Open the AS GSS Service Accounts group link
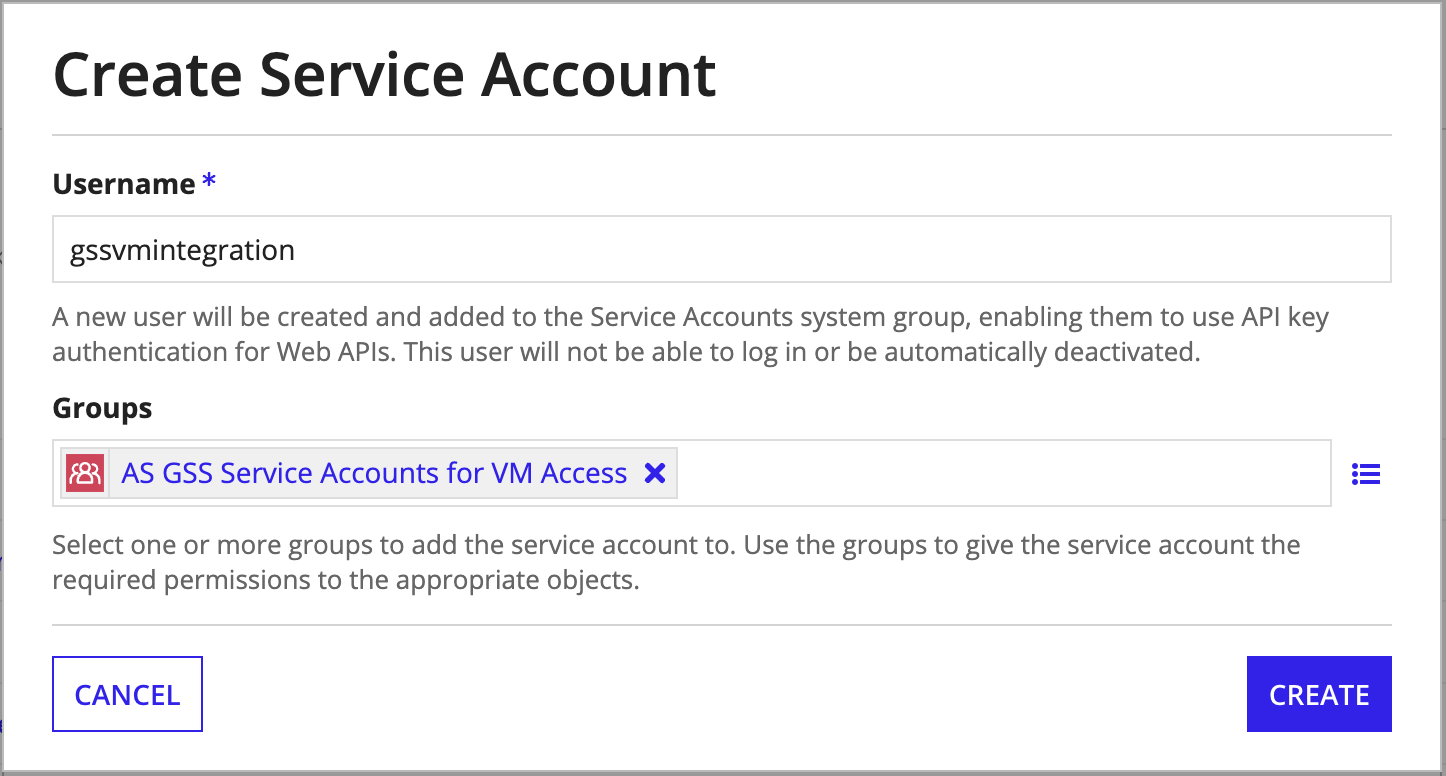The height and width of the screenshot is (776, 1446). click(374, 473)
